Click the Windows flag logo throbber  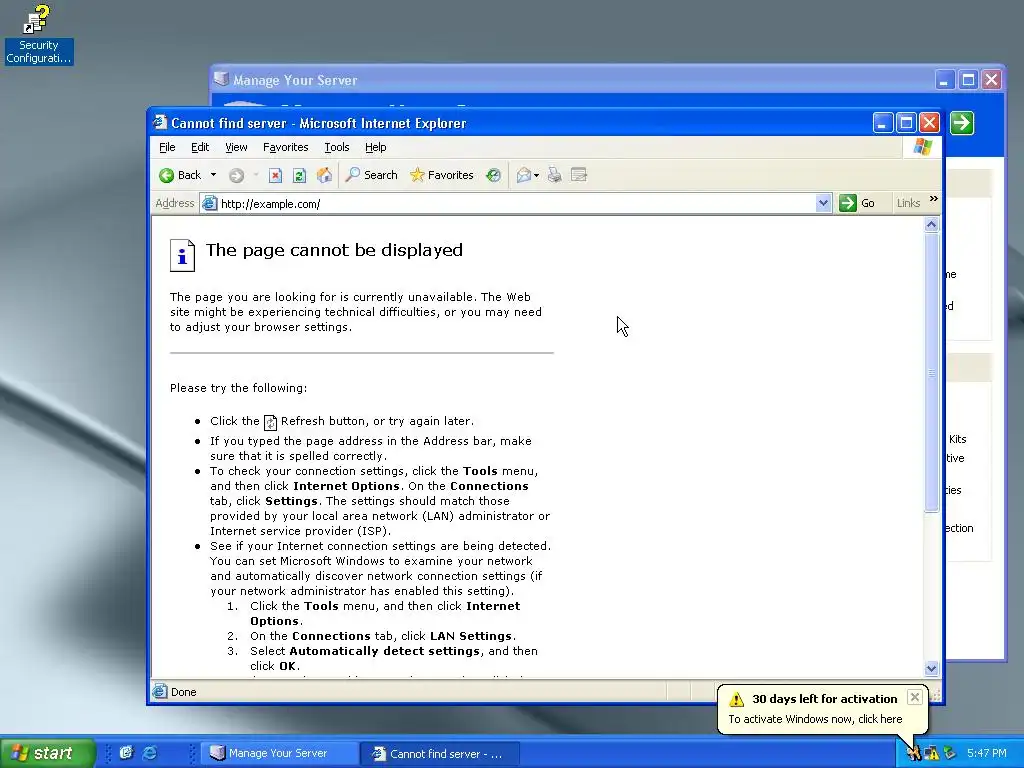pos(922,147)
